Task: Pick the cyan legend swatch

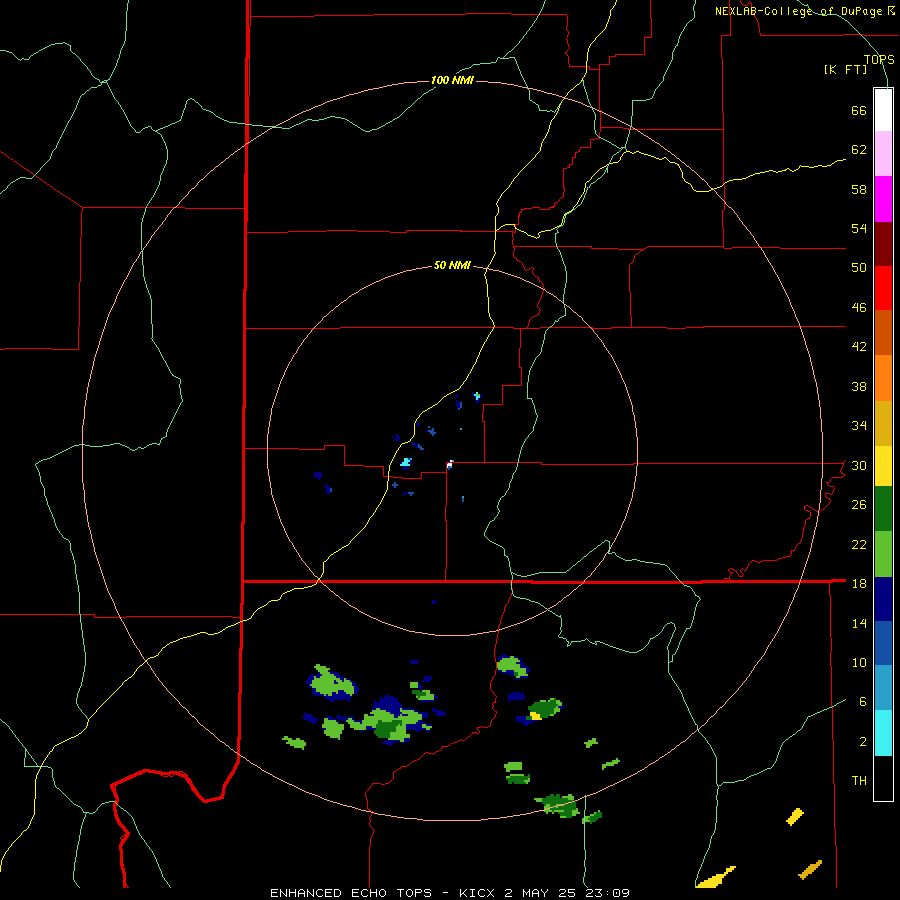Action: coord(883,733)
